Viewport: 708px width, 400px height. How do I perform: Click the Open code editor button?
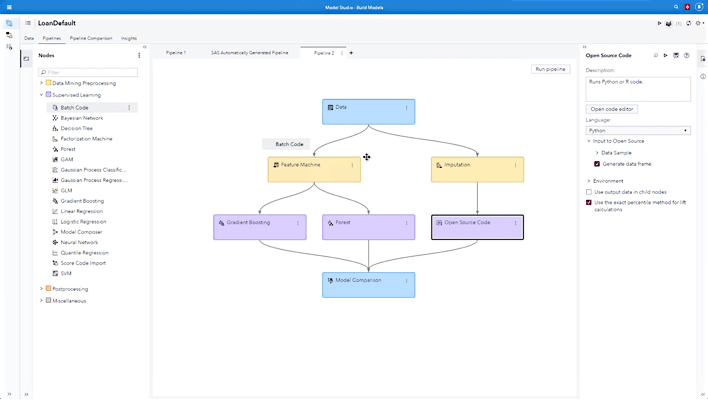coord(612,109)
